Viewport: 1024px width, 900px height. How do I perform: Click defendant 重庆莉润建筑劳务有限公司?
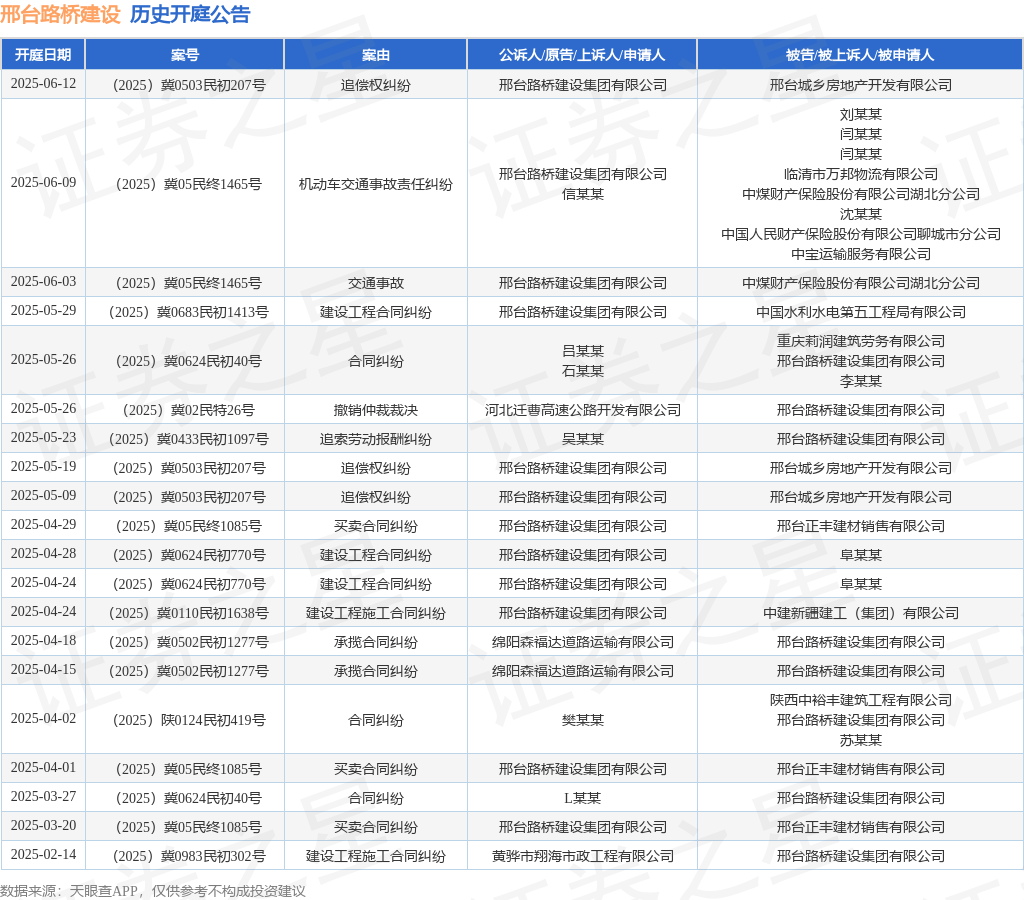(x=861, y=342)
